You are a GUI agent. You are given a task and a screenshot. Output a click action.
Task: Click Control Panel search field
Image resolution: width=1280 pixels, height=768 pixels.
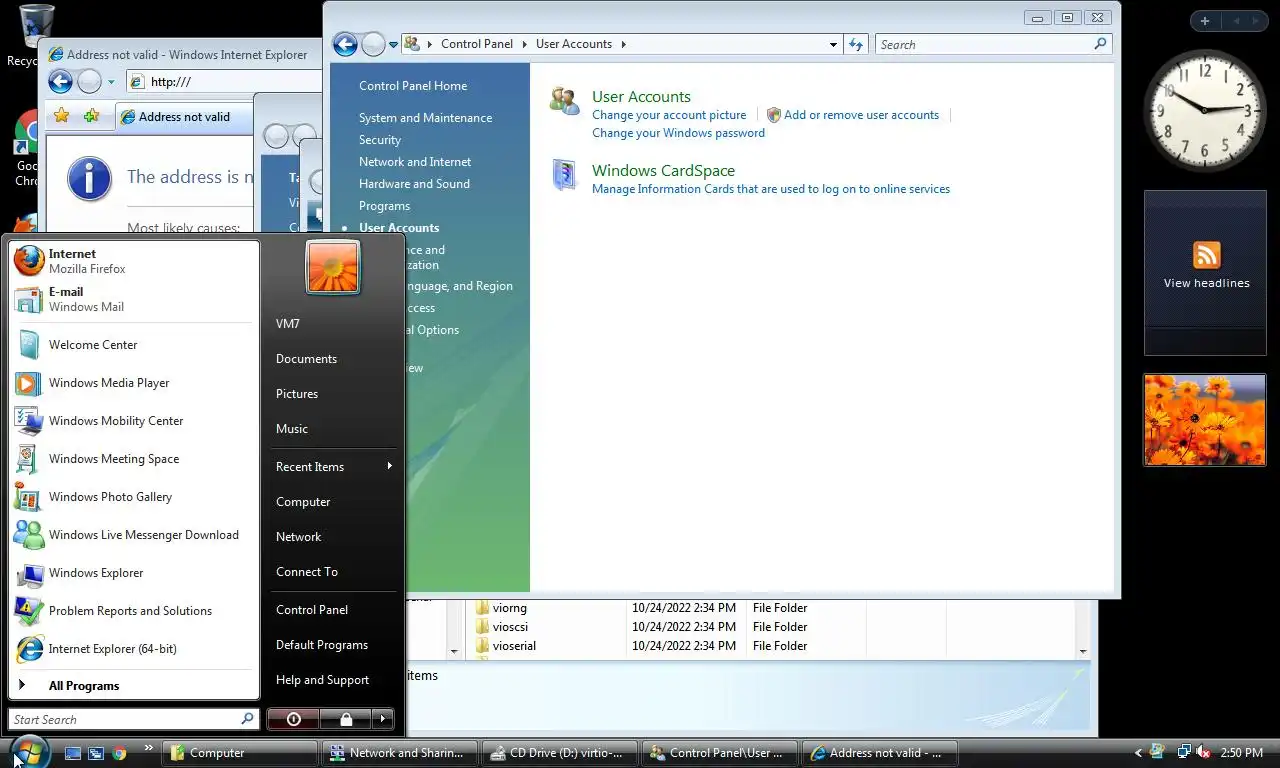[x=986, y=44]
